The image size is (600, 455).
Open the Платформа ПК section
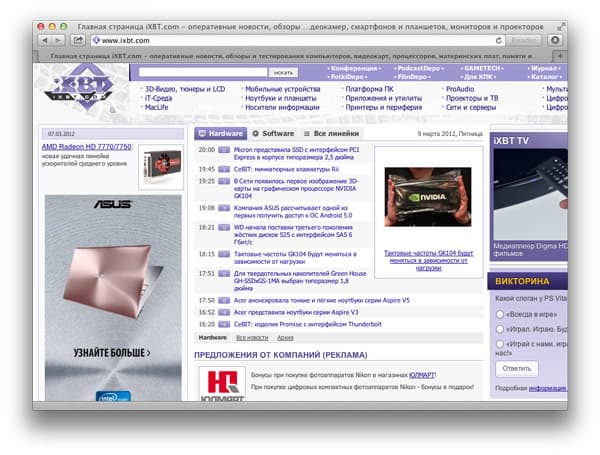(369, 89)
